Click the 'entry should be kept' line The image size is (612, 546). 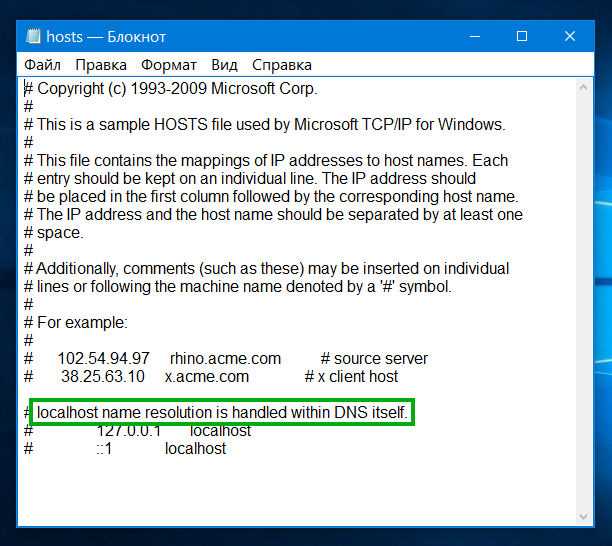click(x=250, y=178)
